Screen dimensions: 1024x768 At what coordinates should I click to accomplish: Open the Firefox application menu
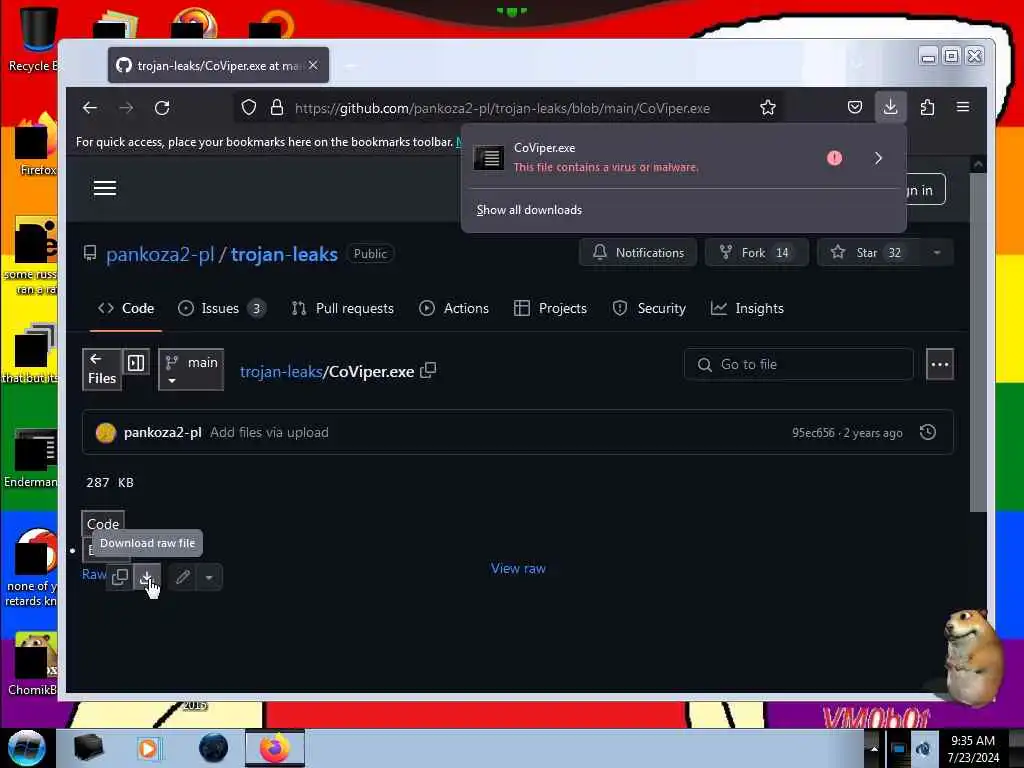963,107
